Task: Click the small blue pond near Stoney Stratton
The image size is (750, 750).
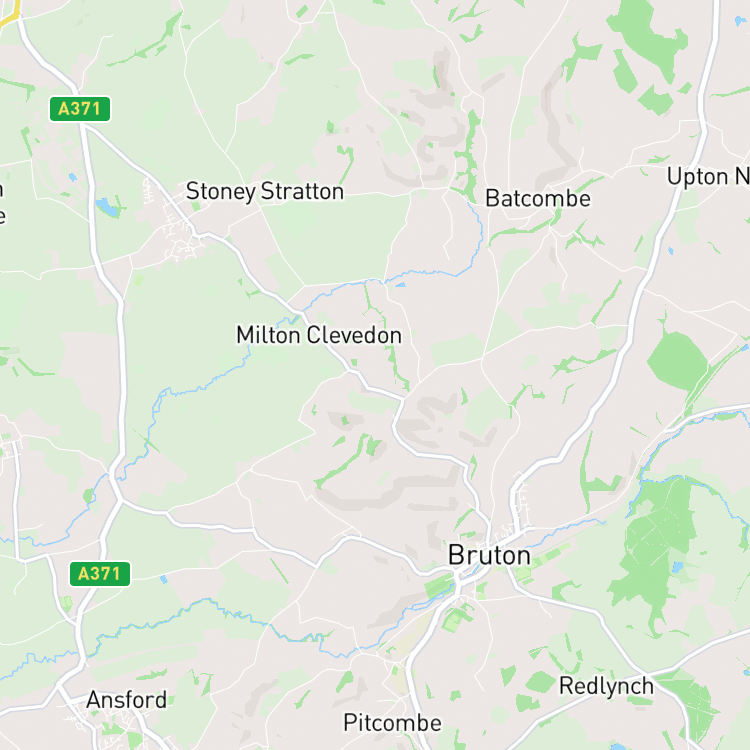Action: 107,207
